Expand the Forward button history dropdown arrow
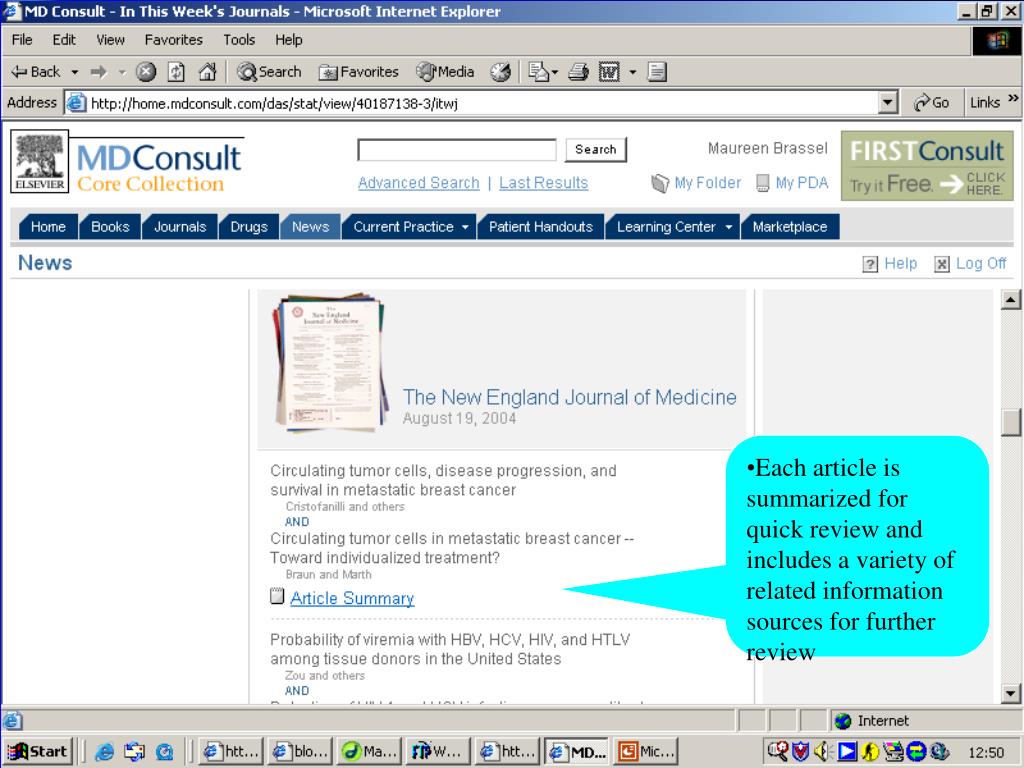This screenshot has height=768, width=1024. tap(121, 72)
